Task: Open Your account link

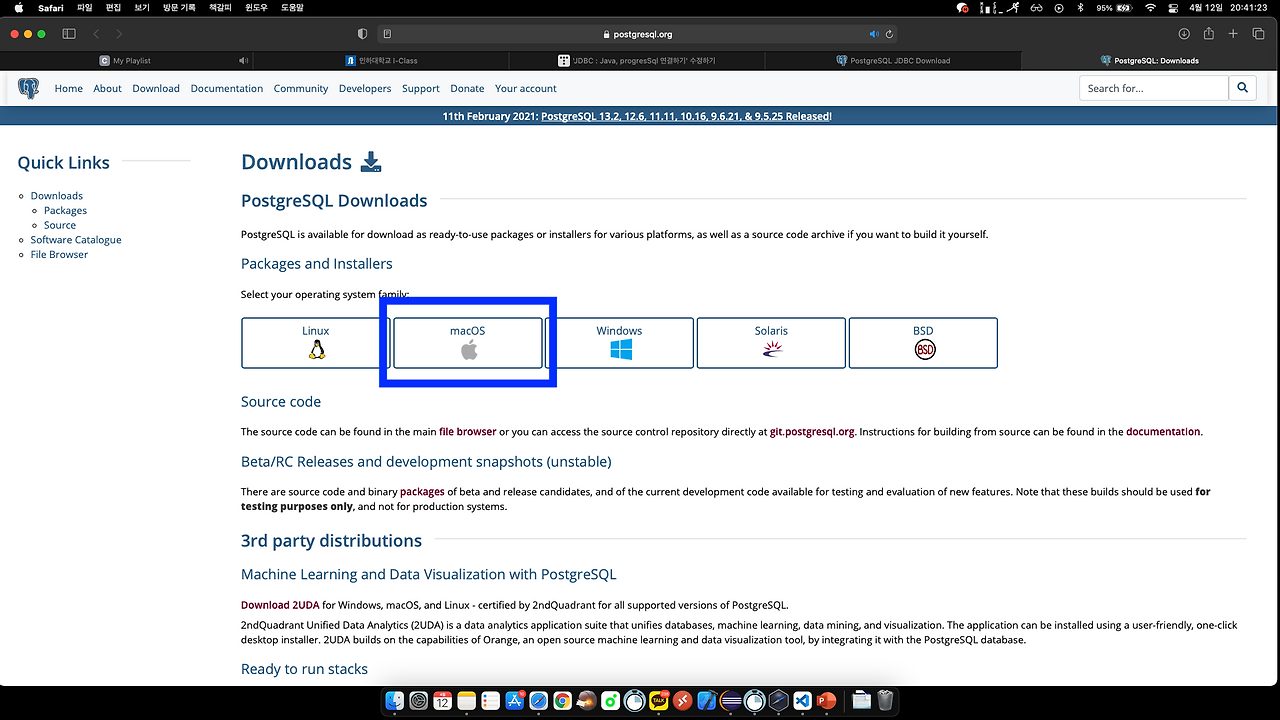Action: pos(526,88)
